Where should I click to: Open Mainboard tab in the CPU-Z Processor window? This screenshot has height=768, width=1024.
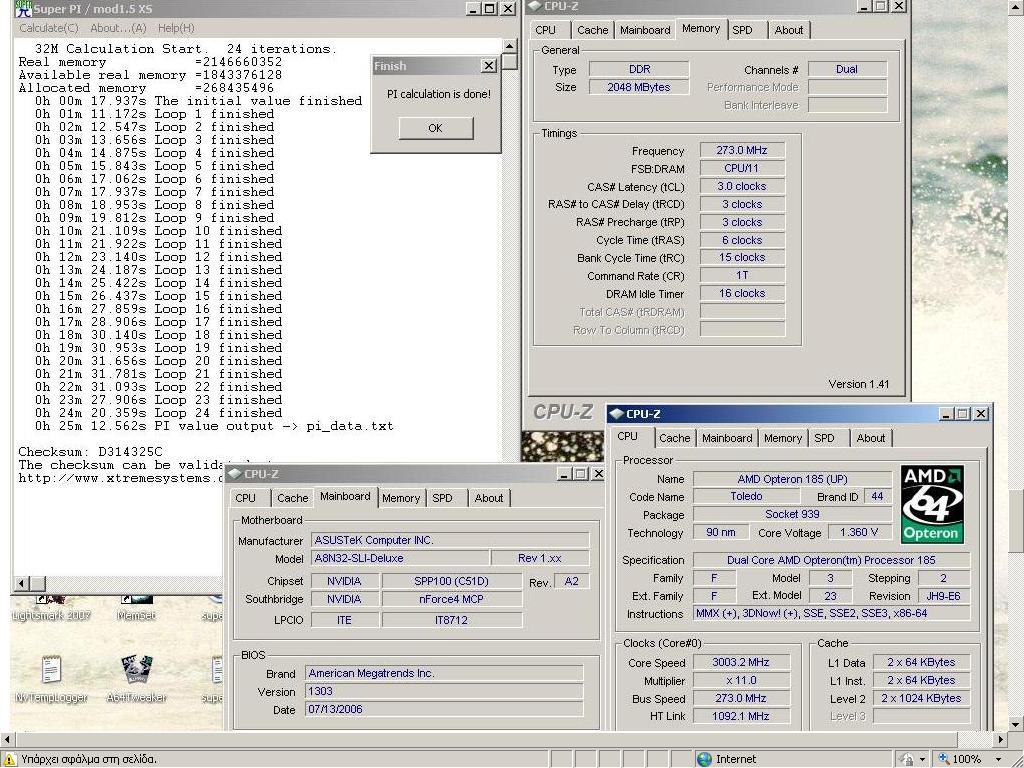tap(727, 438)
